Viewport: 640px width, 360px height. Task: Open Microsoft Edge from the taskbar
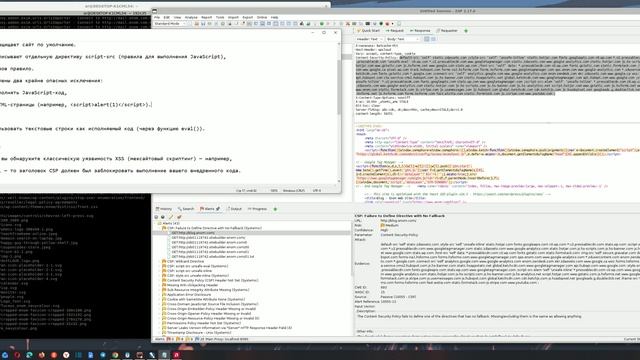(29, 355)
